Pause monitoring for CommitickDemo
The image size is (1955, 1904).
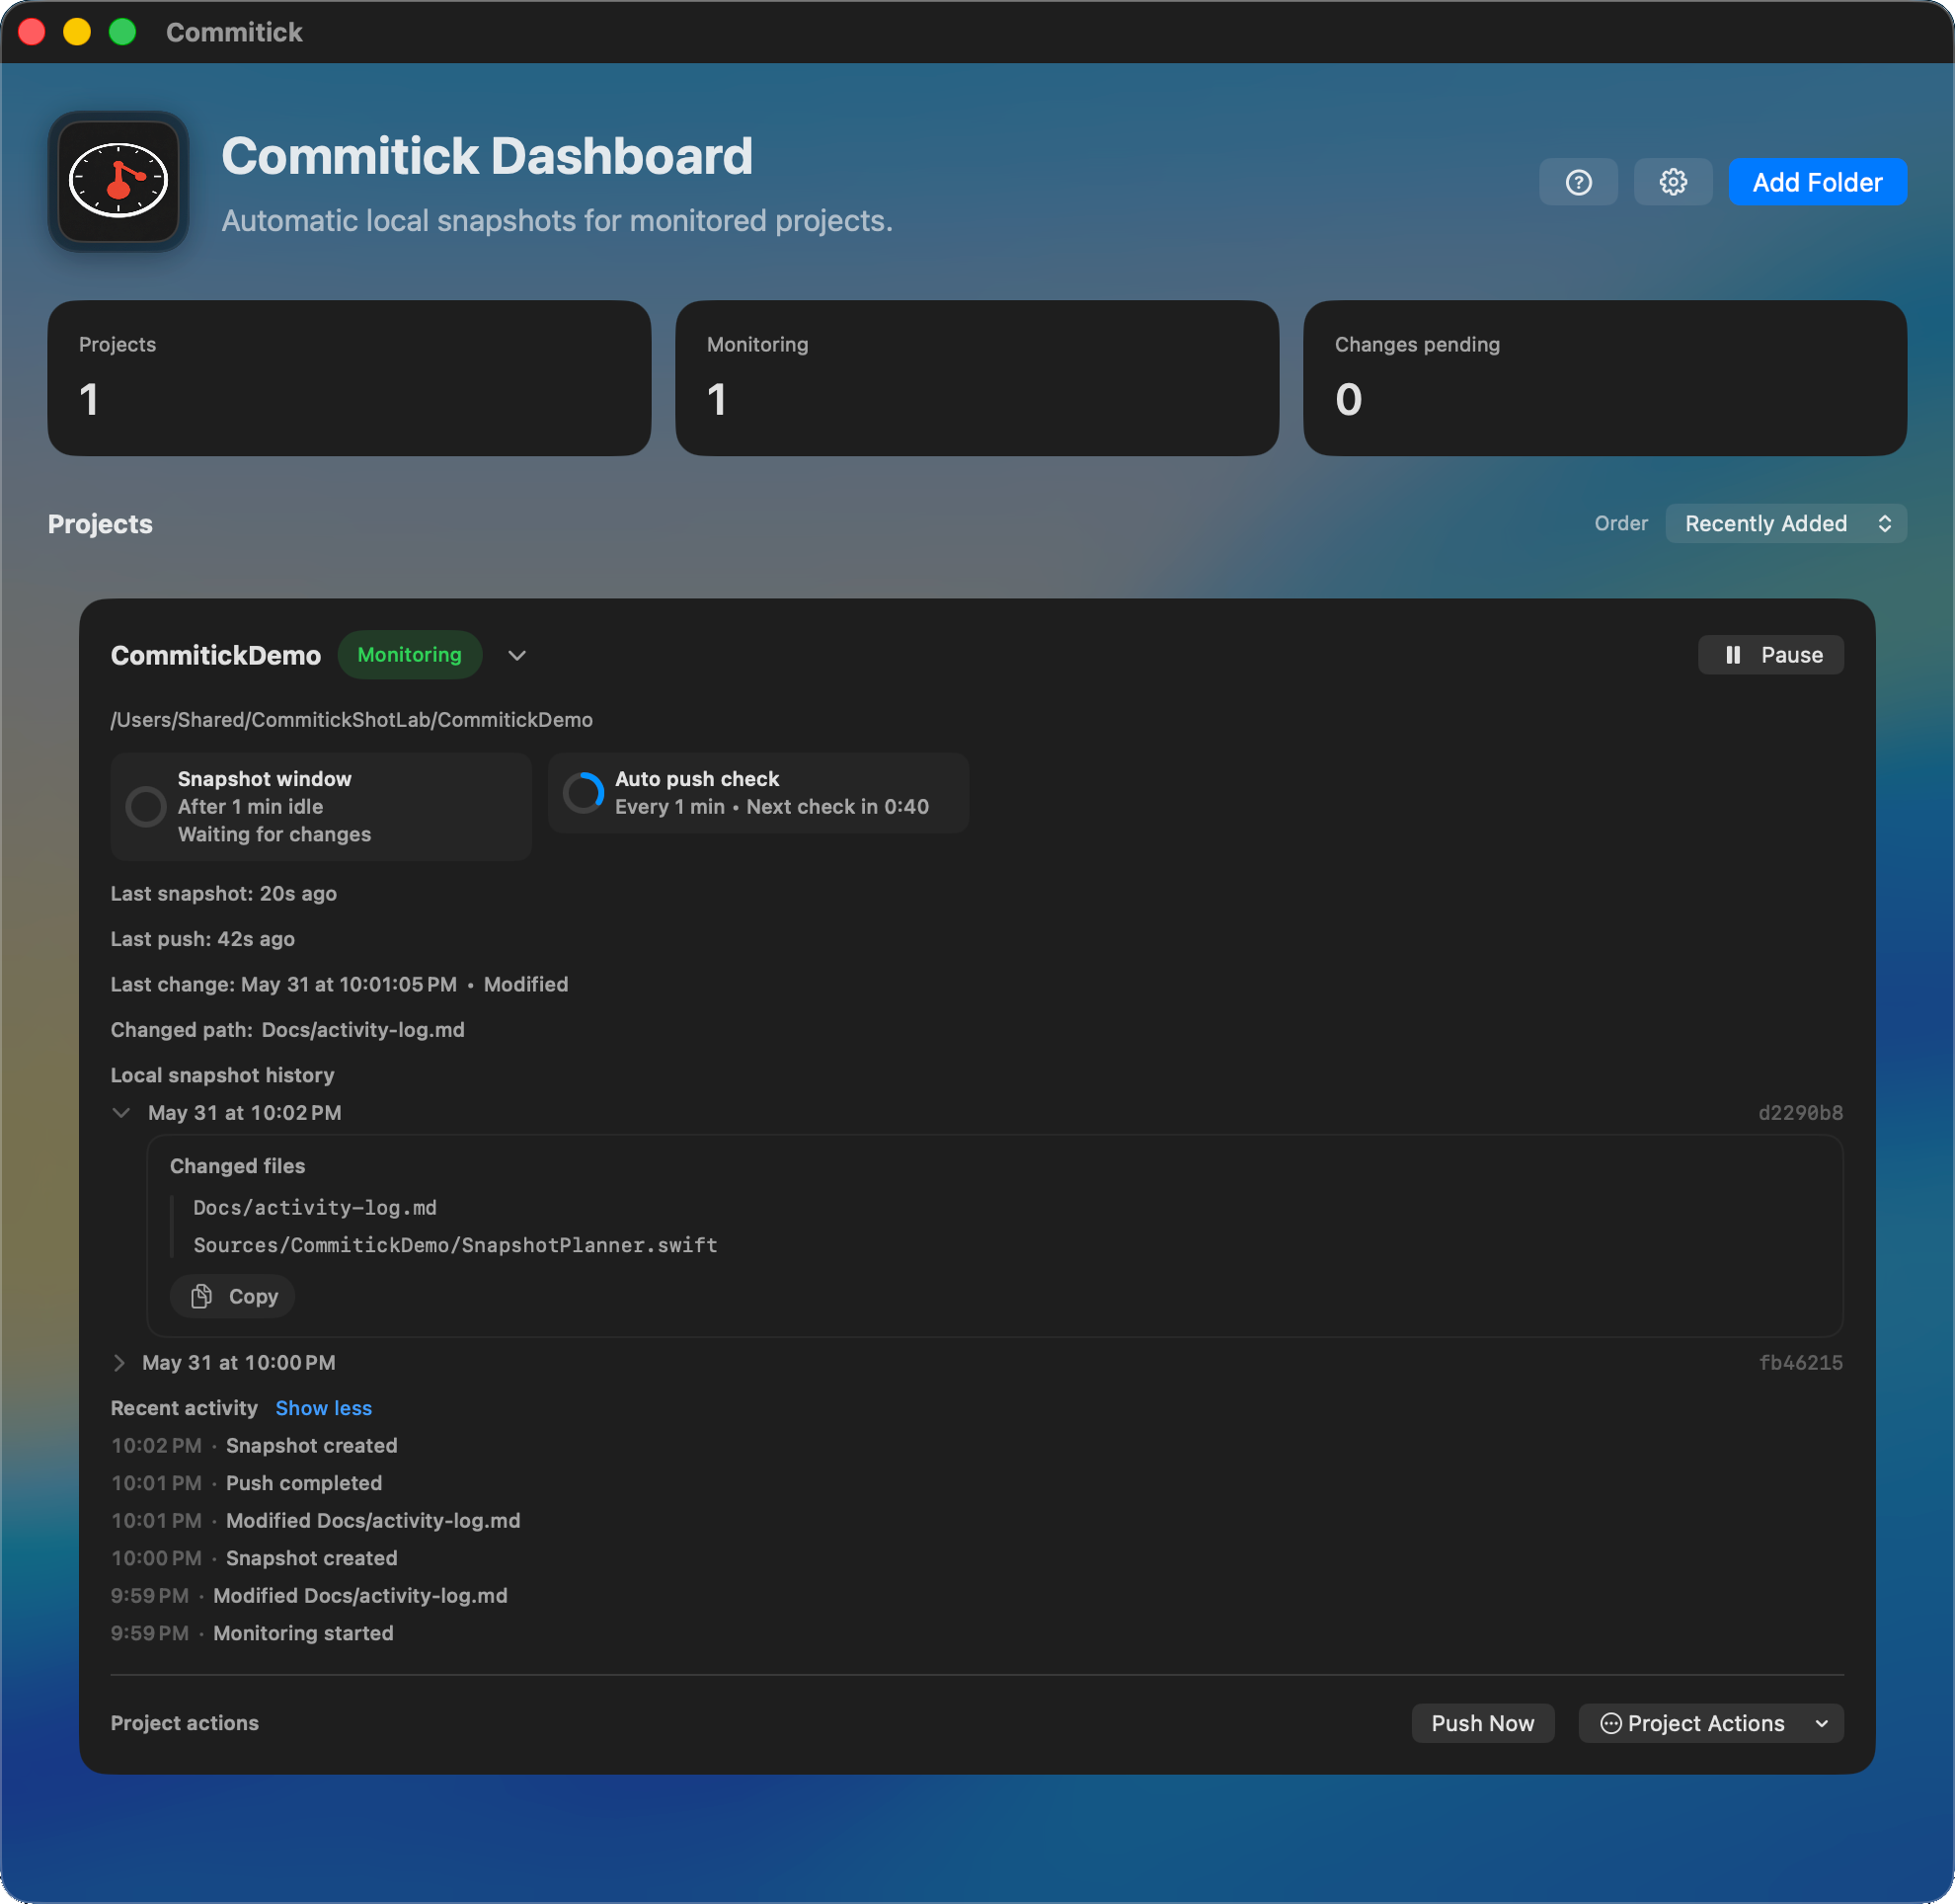point(1770,655)
